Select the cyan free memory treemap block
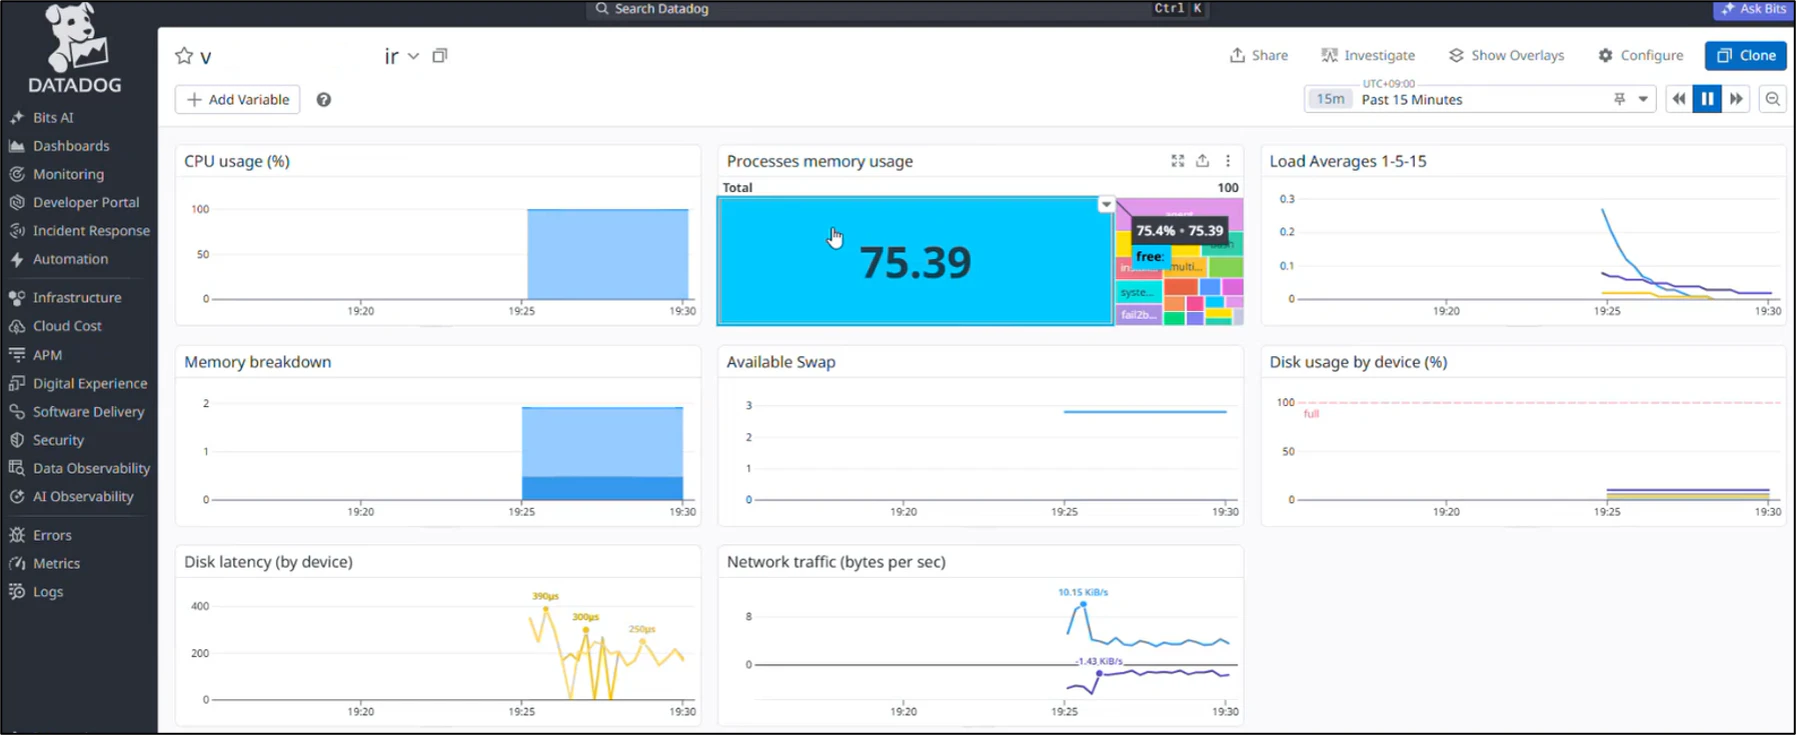Screen dimensions: 1796x735 coord(915,261)
